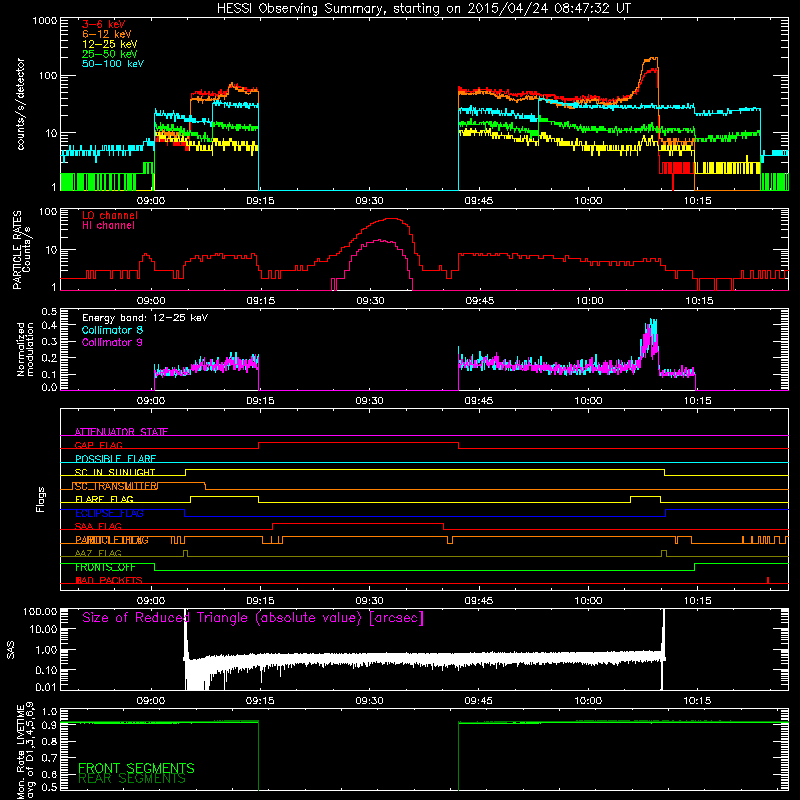Viewport: 800px width, 800px height.
Task: Click "10:15" tick label under the SAS panel
Action: [697, 701]
